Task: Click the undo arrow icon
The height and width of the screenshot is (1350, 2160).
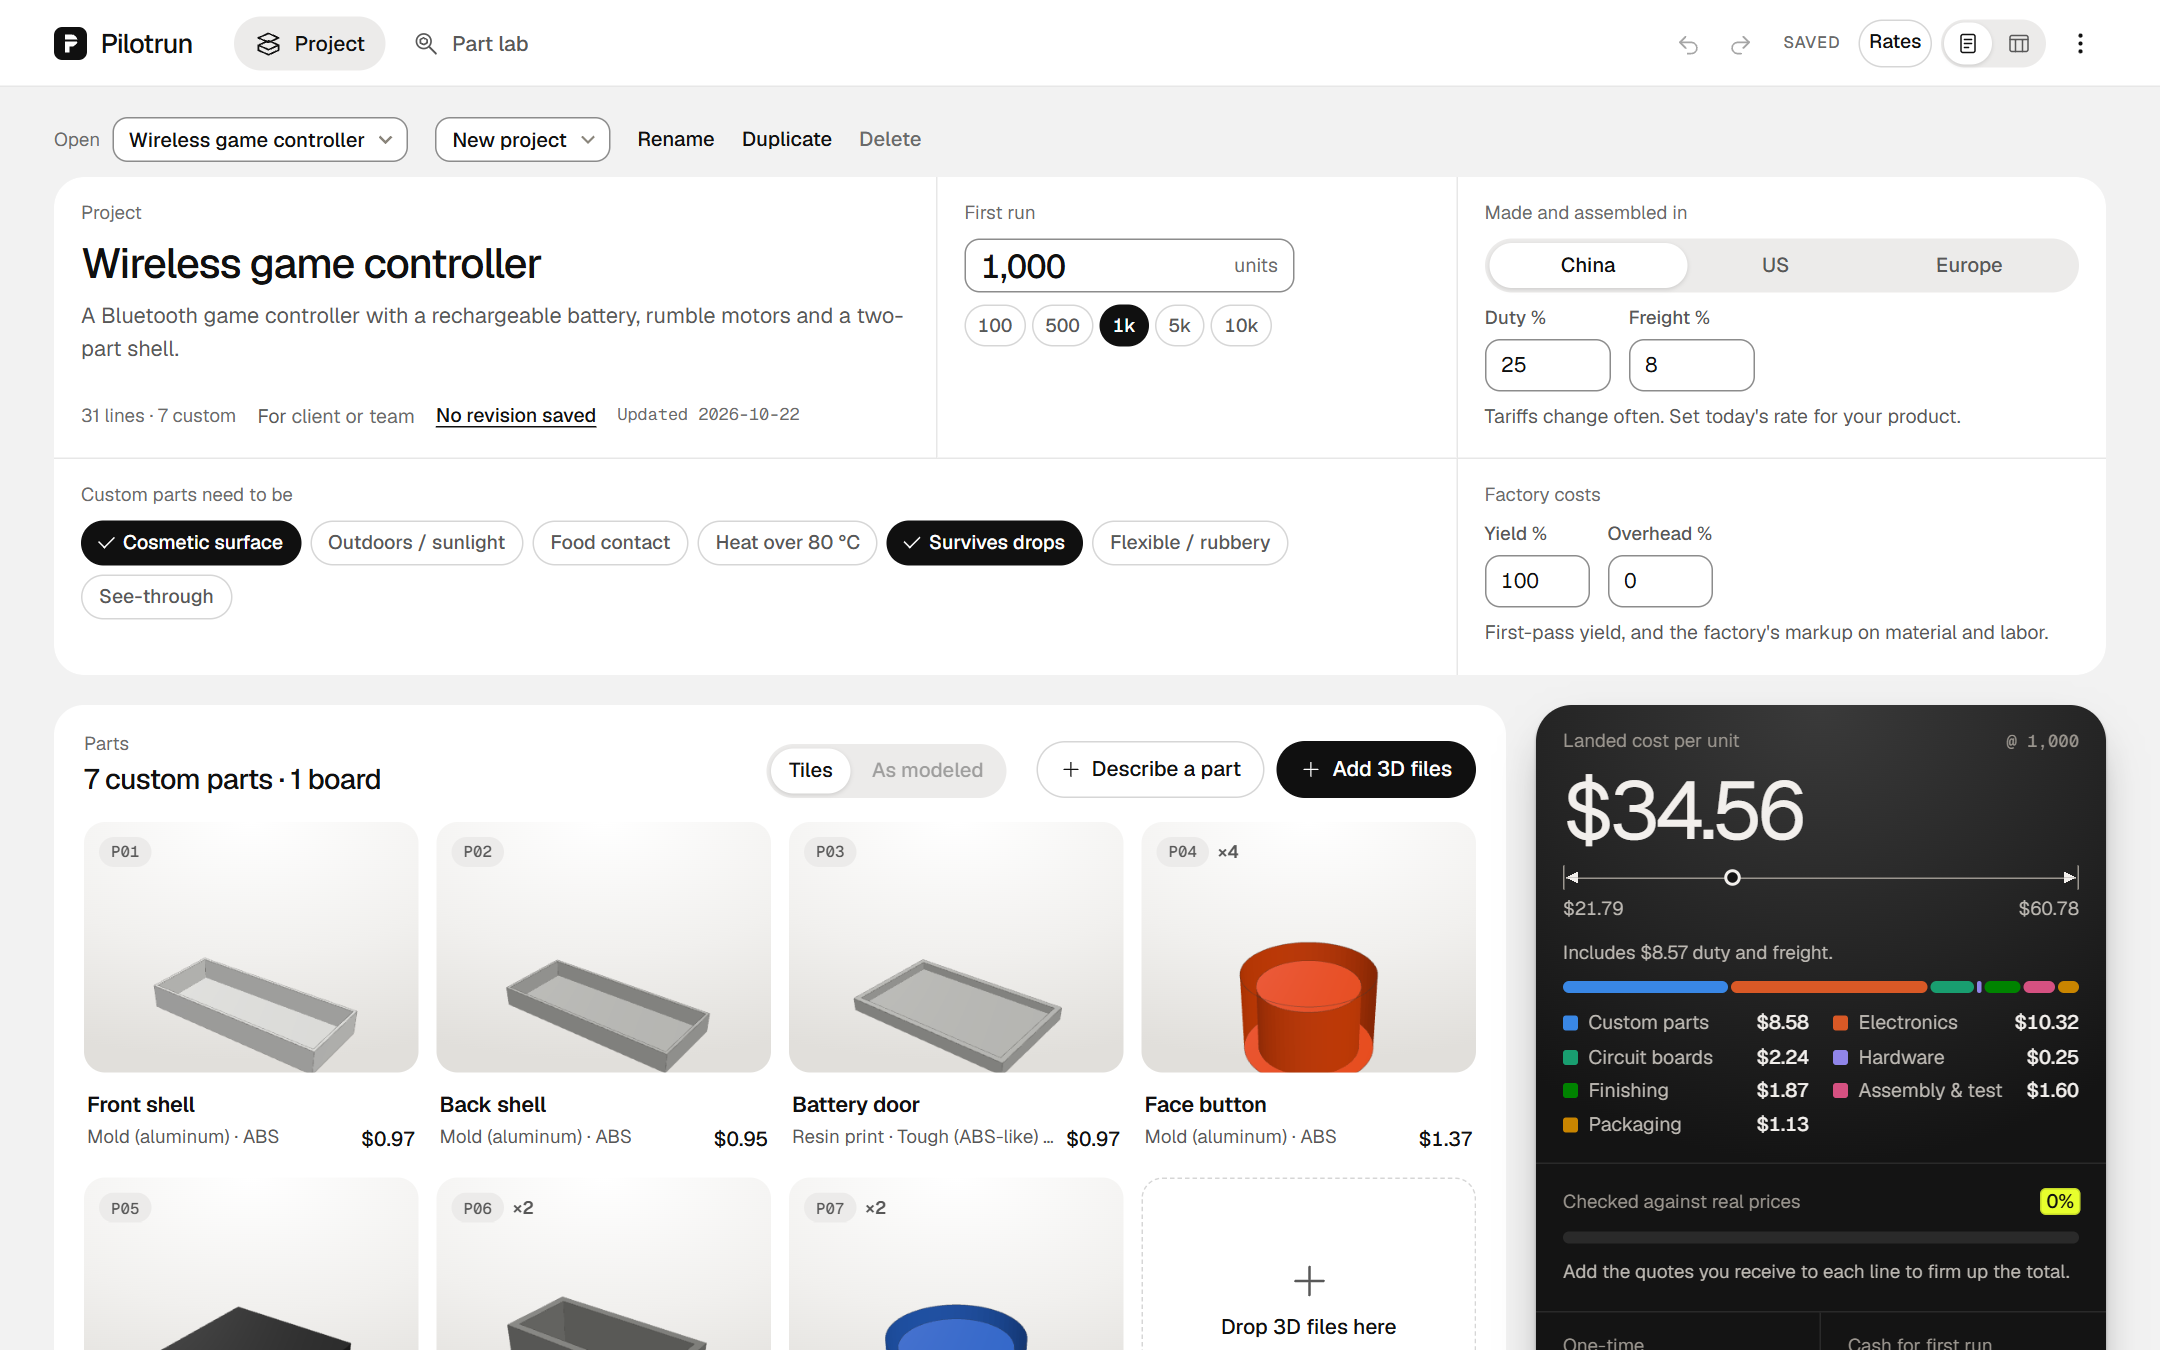Action: [x=1688, y=44]
